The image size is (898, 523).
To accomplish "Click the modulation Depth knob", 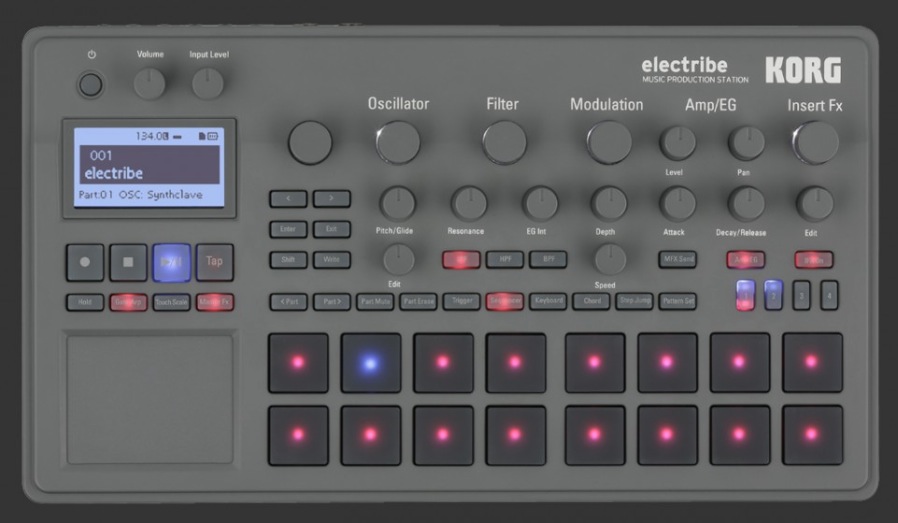I will point(609,203).
